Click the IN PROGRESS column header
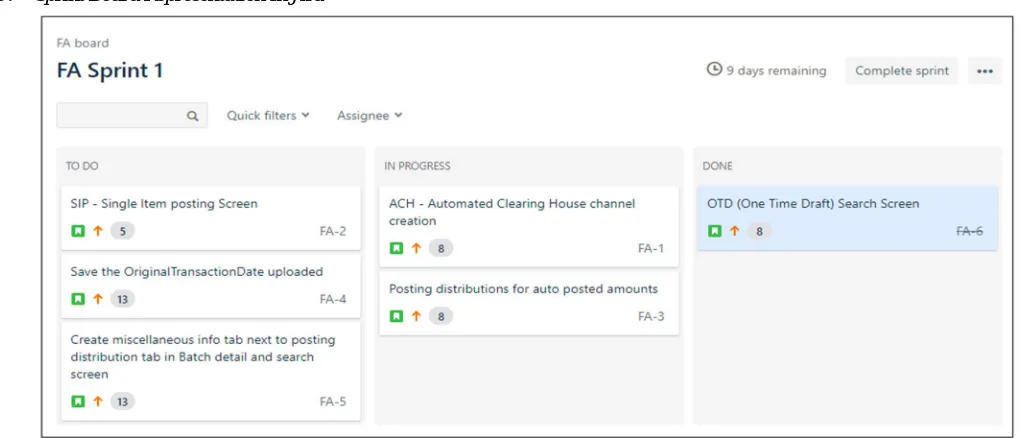 click(x=417, y=166)
